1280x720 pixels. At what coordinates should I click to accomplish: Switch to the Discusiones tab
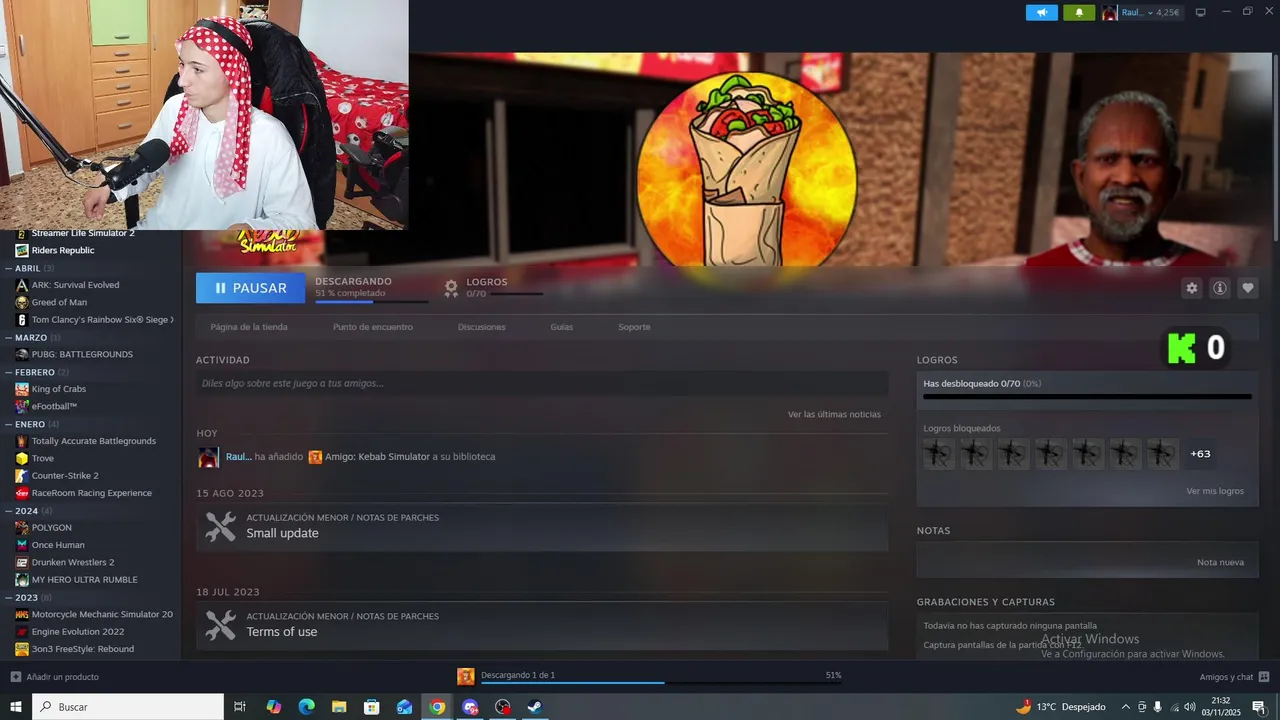482,327
